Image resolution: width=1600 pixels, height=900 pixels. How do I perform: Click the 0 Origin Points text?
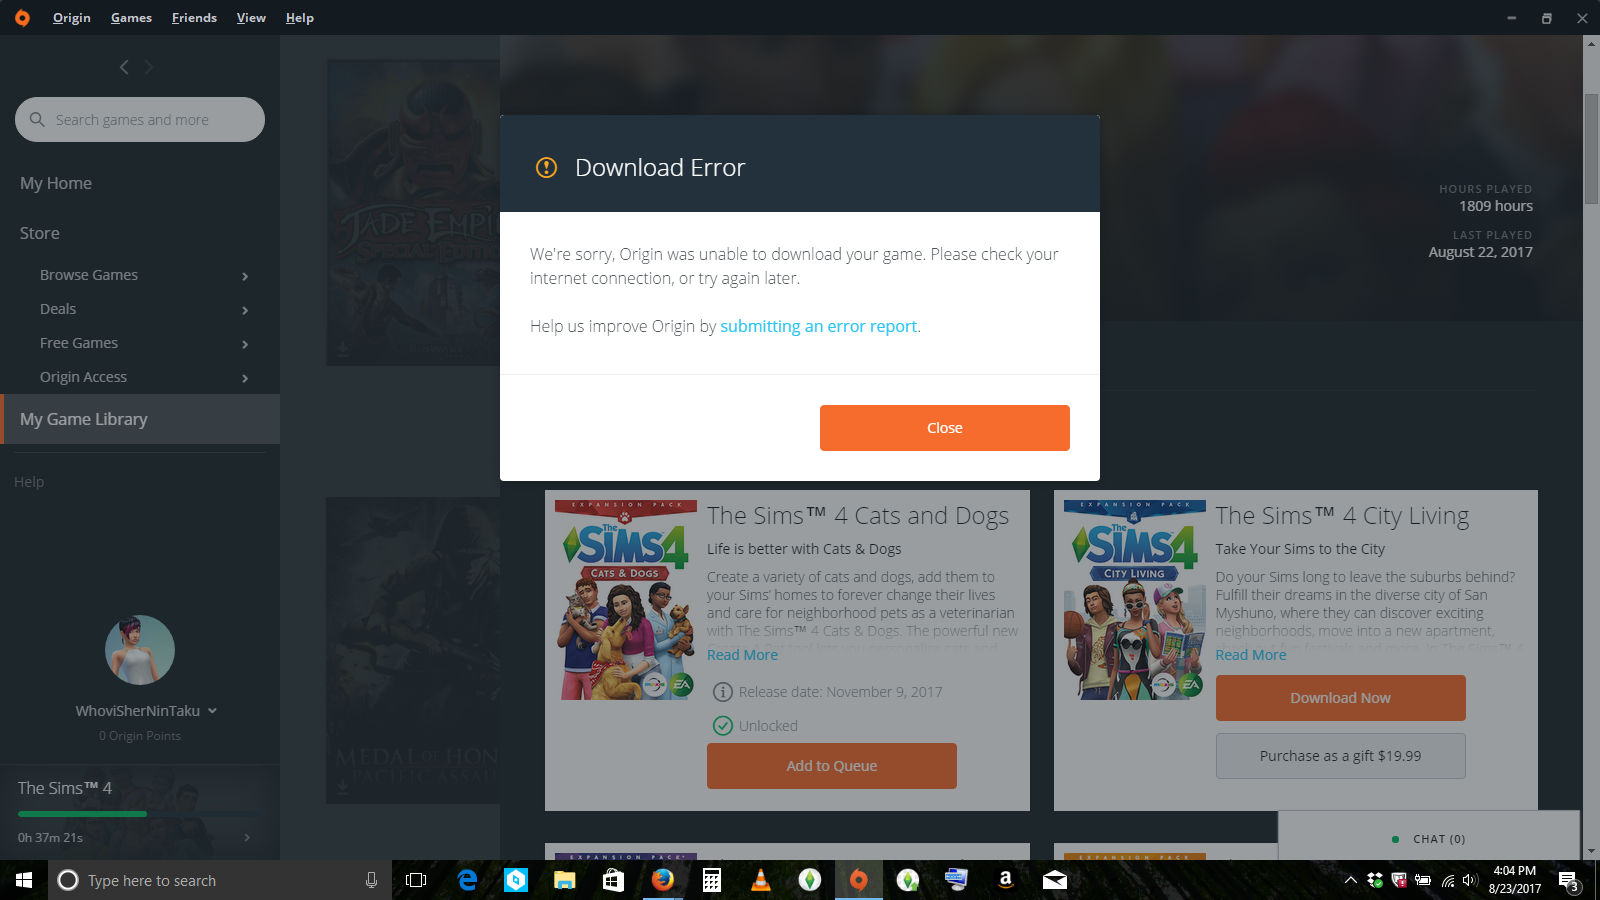140,736
